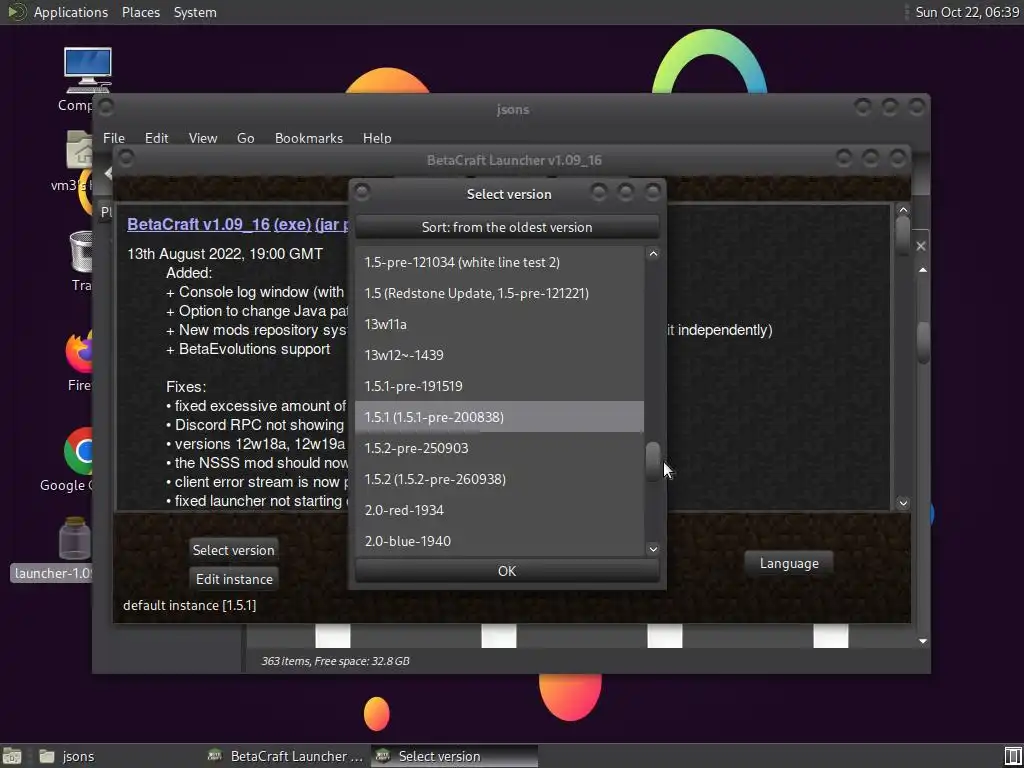Open File menu in jsons window
Screen dimensions: 1024x768
[x=114, y=138]
